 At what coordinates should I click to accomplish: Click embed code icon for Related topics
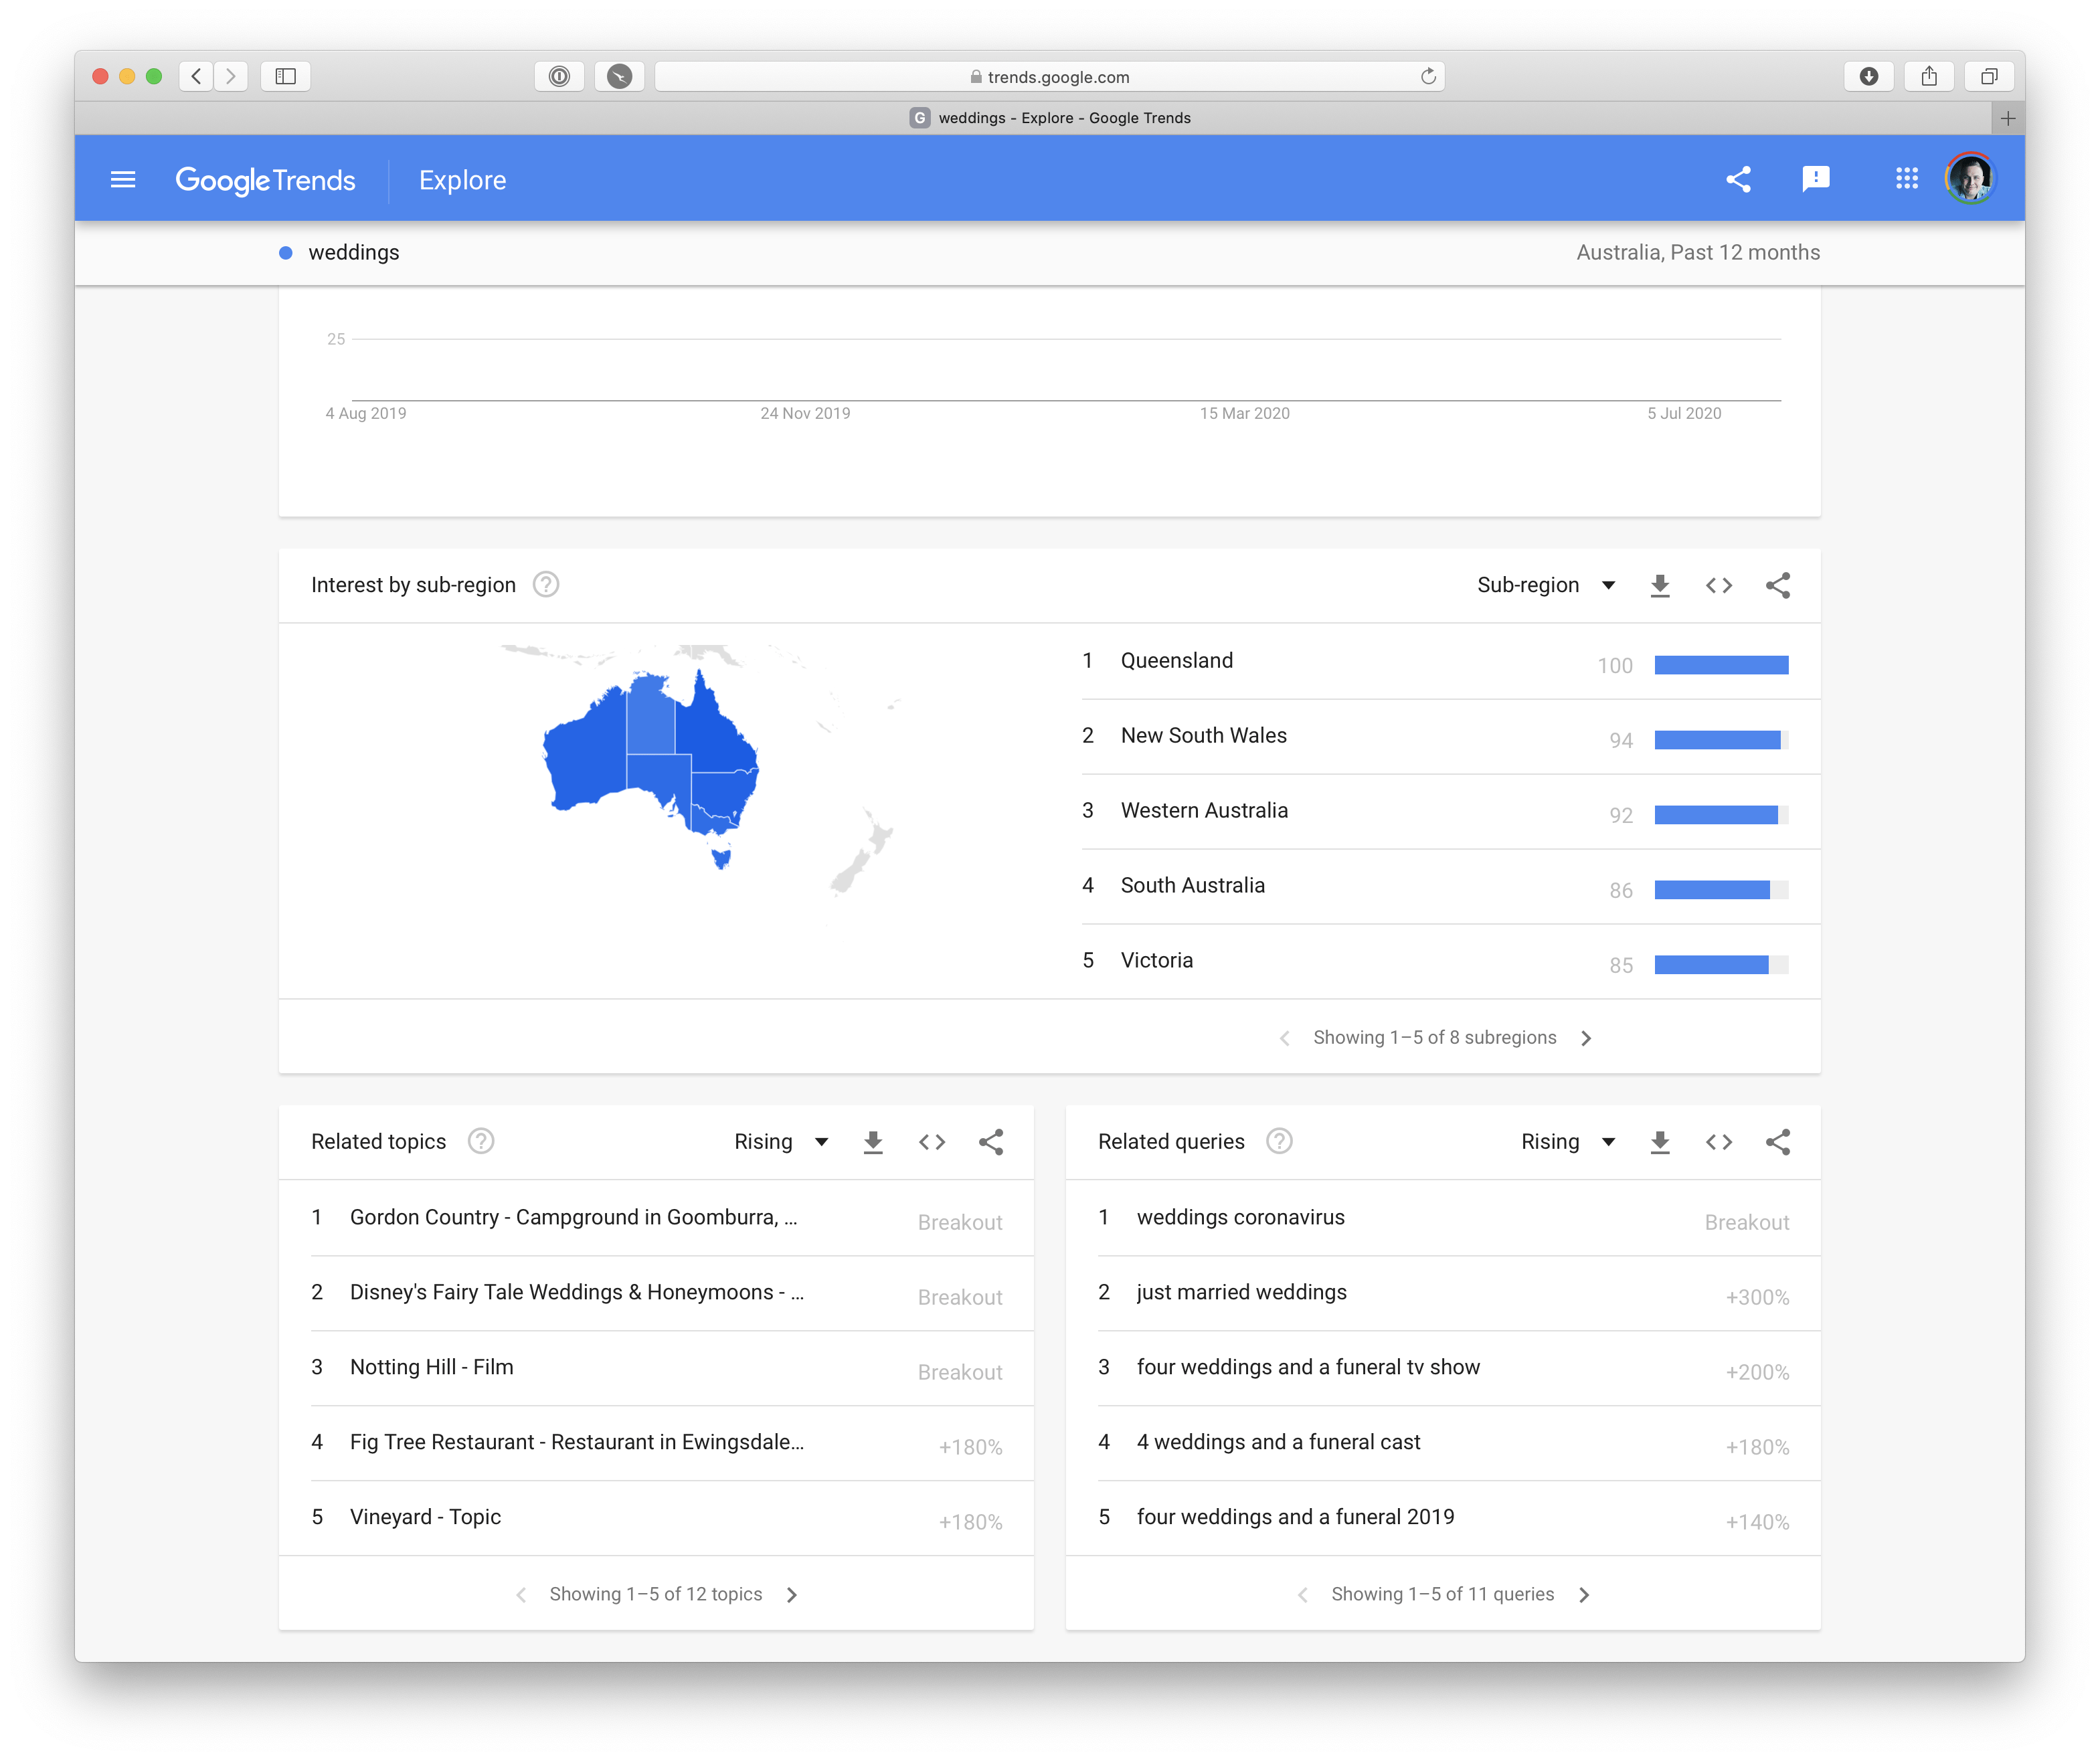point(932,1142)
